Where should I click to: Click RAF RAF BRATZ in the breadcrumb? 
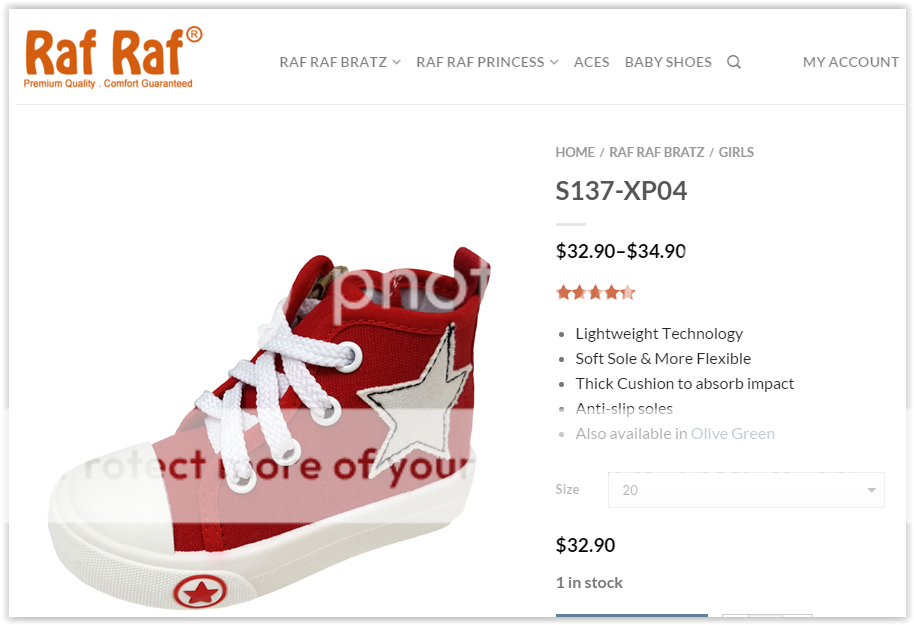656,152
